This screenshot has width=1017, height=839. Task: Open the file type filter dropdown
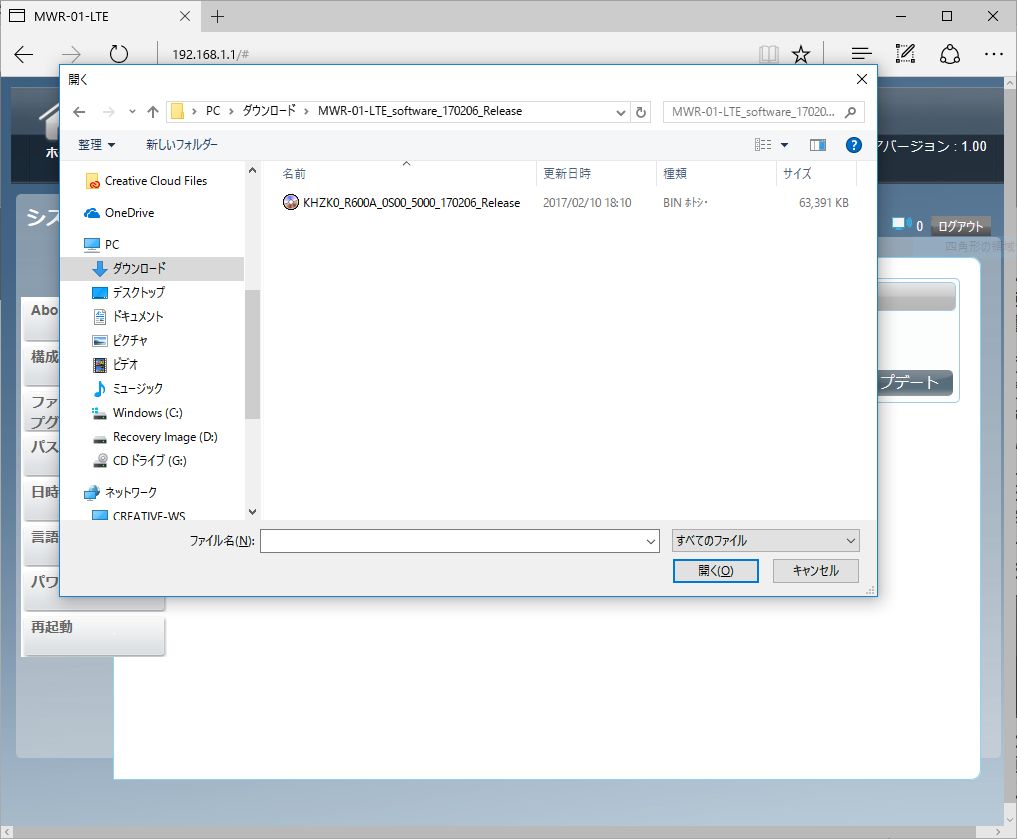(766, 541)
